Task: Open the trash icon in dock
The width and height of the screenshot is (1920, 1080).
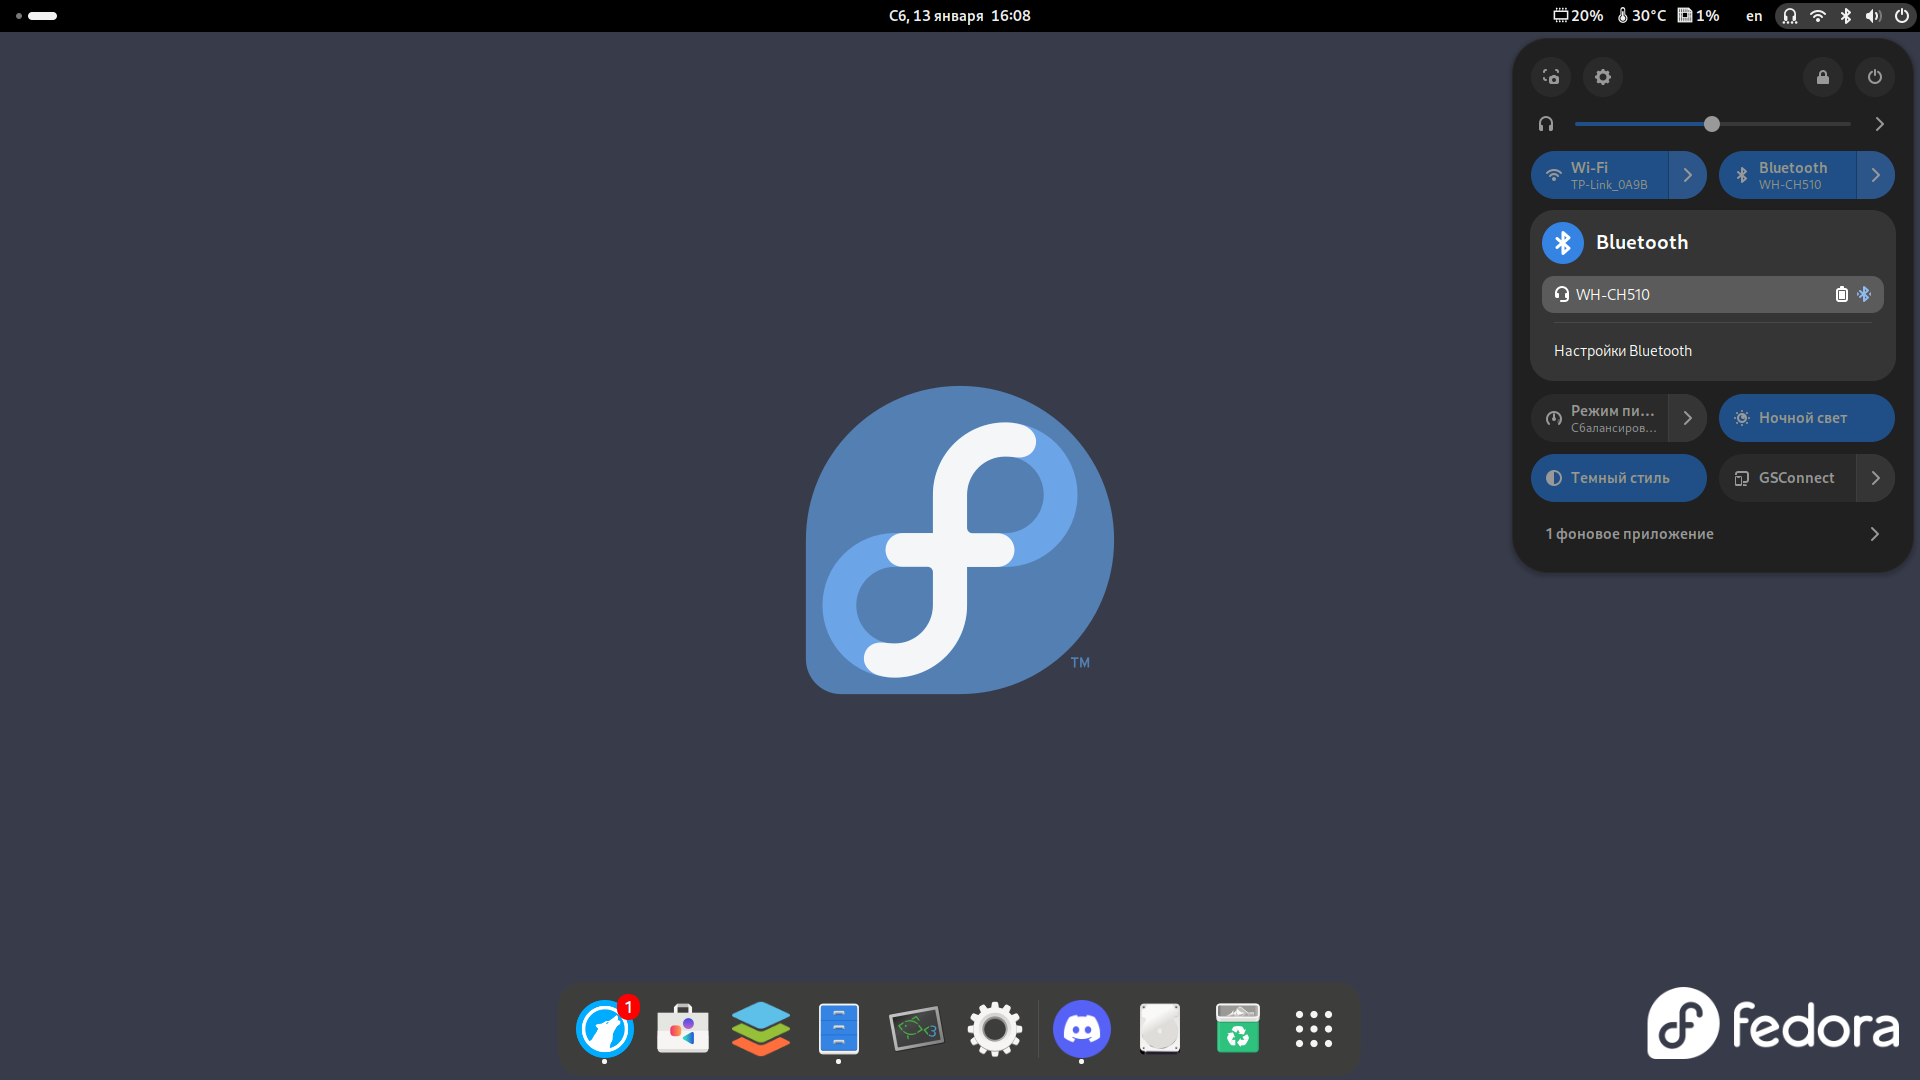Action: (1237, 1028)
